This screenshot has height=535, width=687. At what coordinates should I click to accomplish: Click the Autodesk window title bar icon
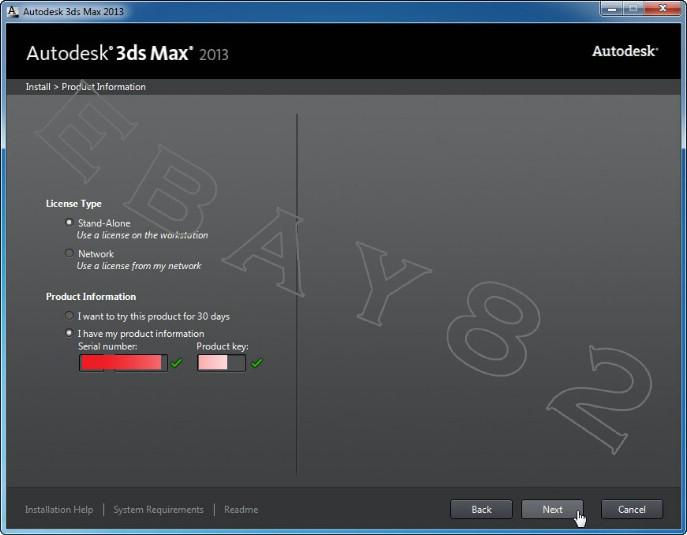click(x=13, y=11)
